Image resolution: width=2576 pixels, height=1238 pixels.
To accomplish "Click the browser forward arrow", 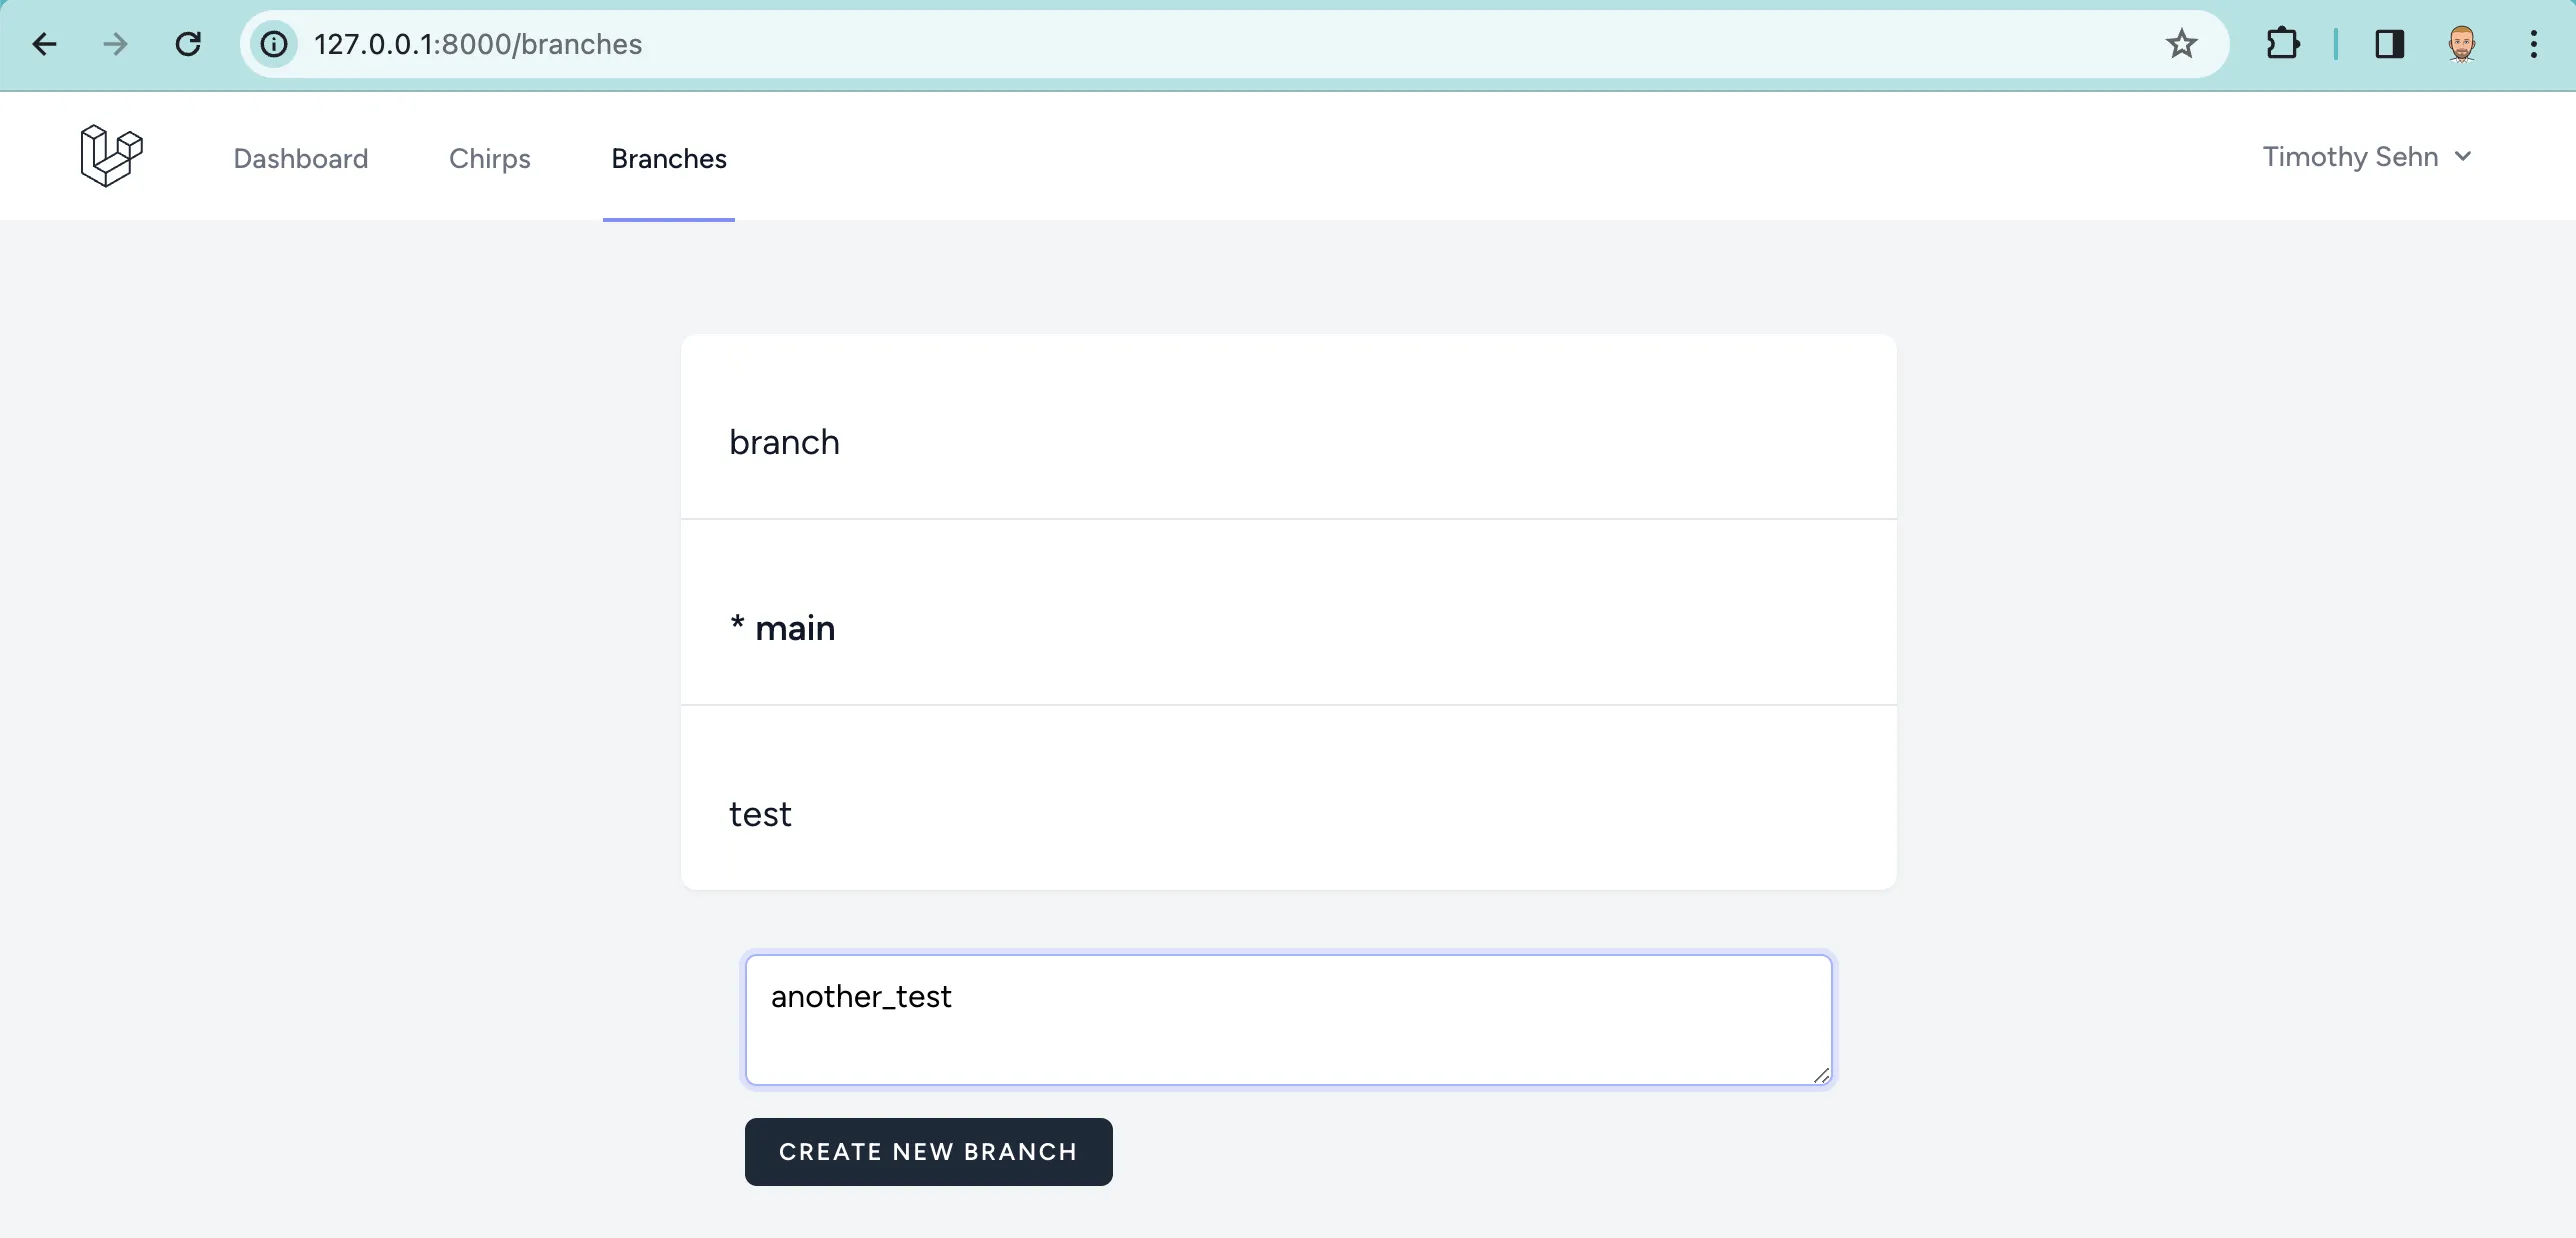I will pyautogui.click(x=115, y=43).
